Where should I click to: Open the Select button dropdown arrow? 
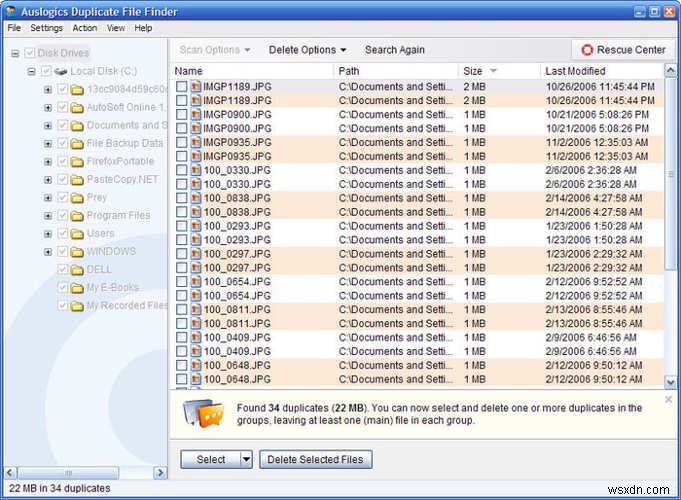tap(246, 459)
